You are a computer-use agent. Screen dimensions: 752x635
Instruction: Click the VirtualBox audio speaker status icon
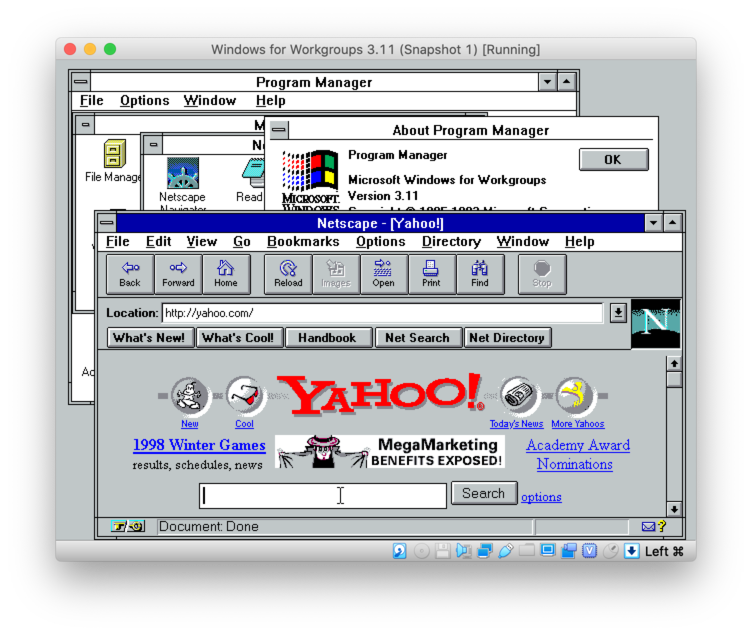click(x=463, y=551)
